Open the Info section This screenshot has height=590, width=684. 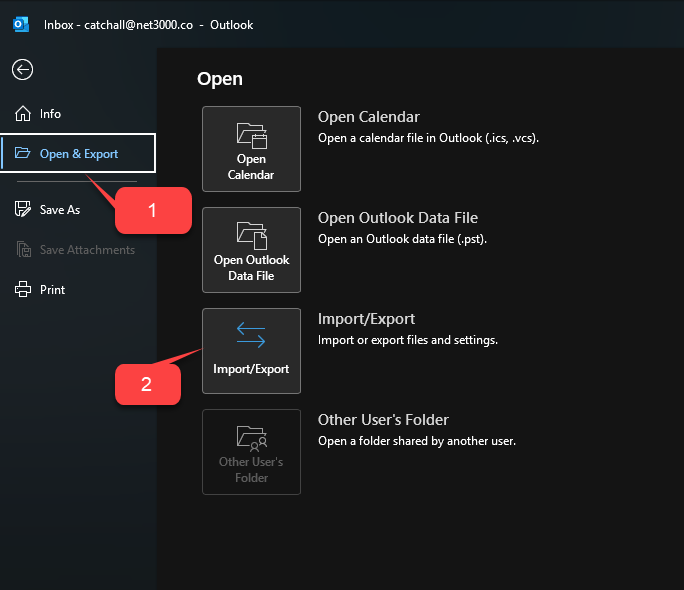click(x=78, y=114)
